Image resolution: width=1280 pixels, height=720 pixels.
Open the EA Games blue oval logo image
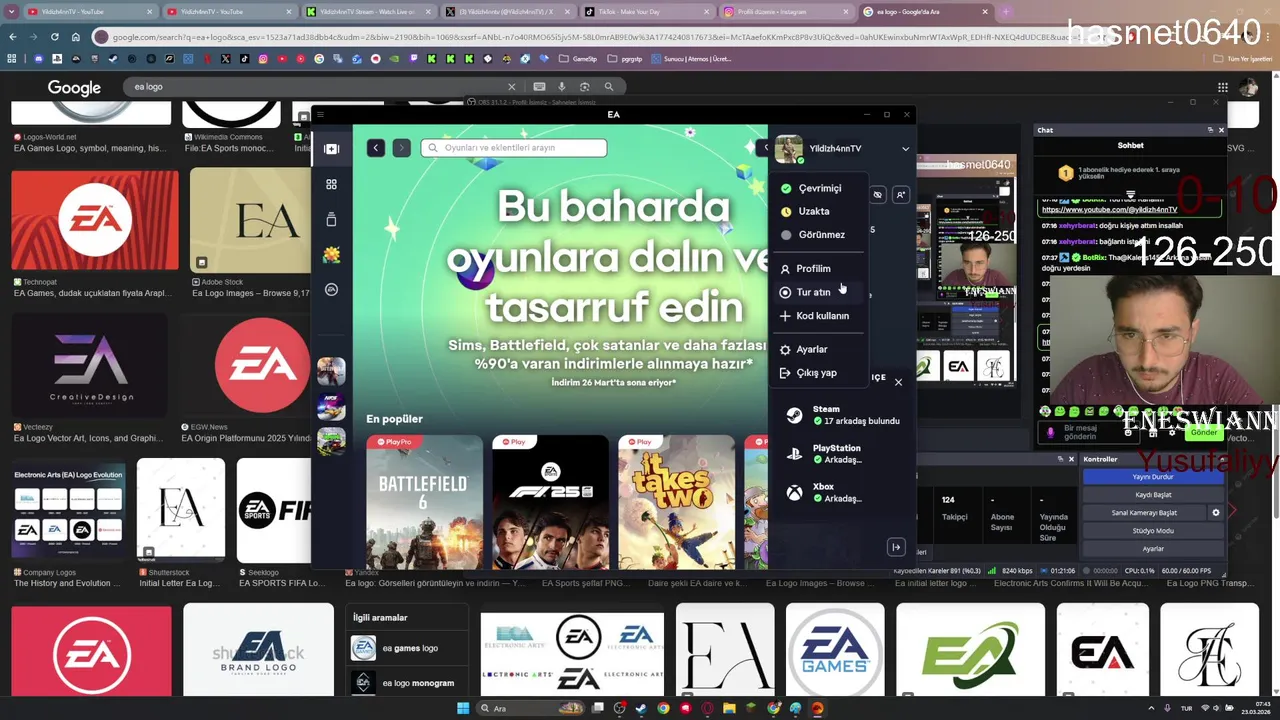[835, 651]
